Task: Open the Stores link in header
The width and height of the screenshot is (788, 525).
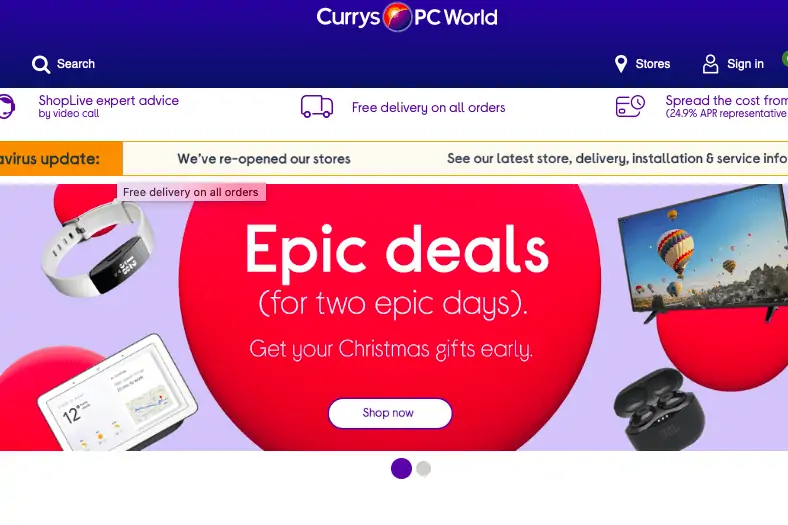Action: (652, 64)
